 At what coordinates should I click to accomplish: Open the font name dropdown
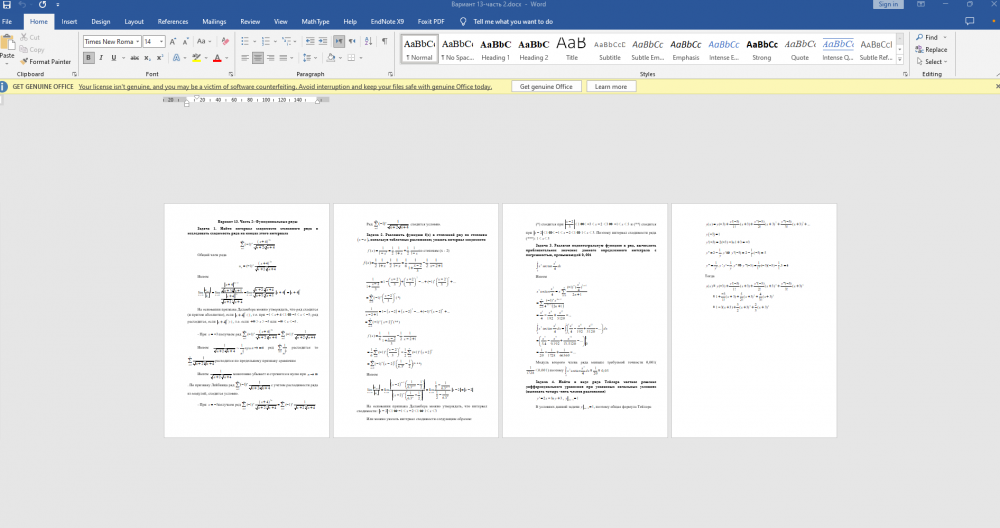138,41
